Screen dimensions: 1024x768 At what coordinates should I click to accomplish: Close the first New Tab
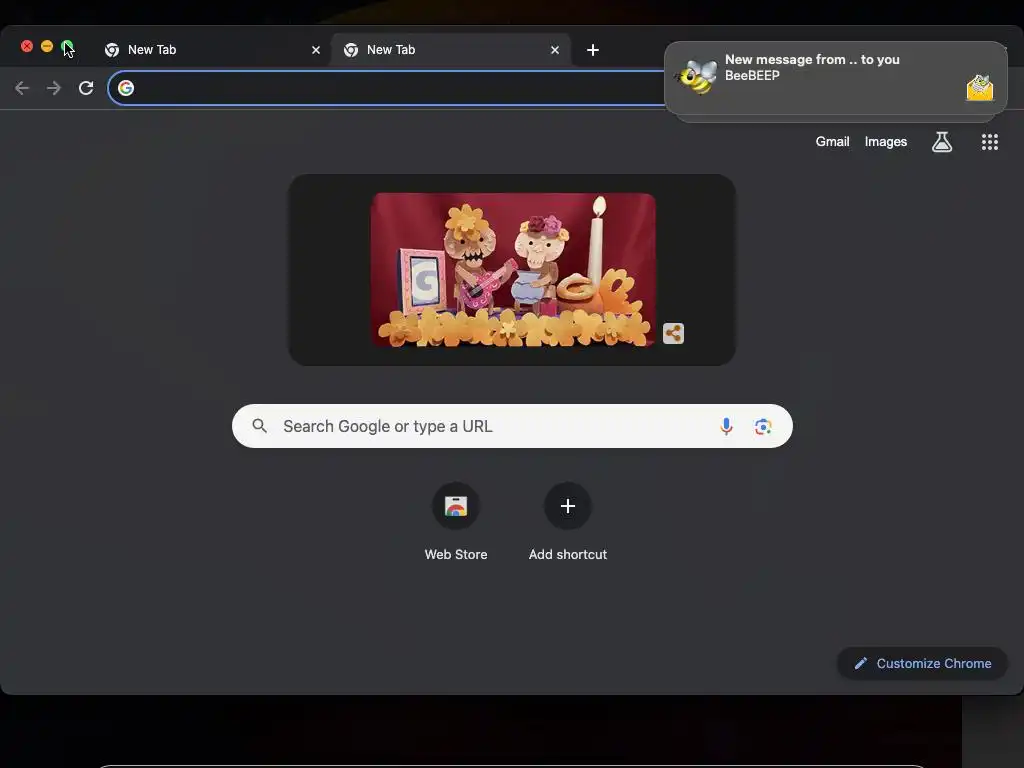[x=316, y=50]
